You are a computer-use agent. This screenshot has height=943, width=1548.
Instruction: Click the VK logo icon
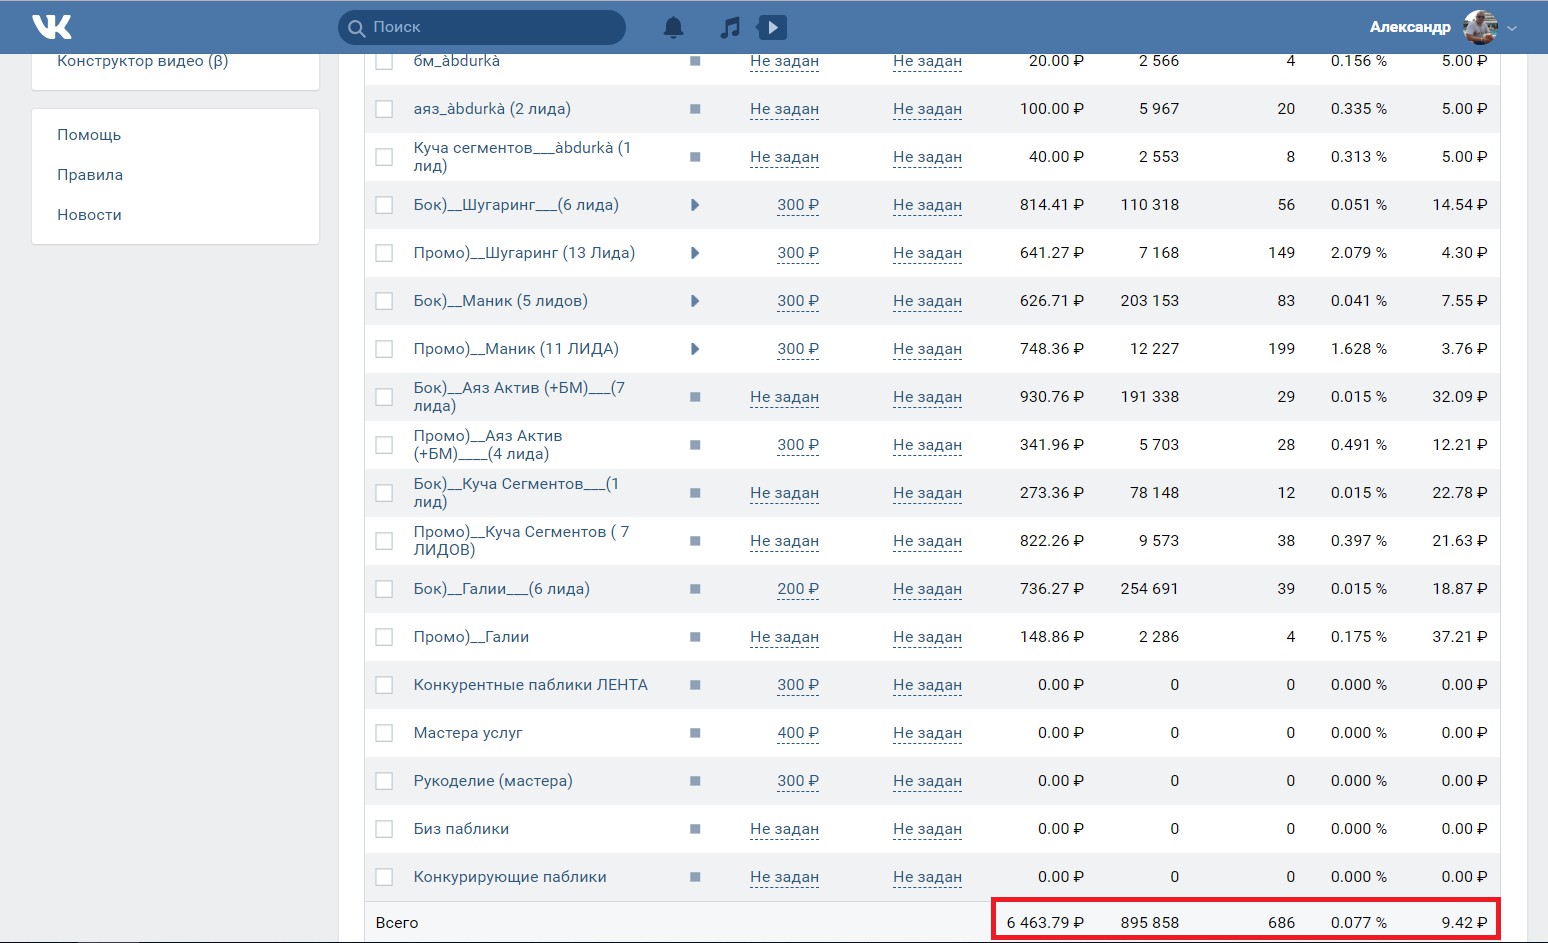52,26
